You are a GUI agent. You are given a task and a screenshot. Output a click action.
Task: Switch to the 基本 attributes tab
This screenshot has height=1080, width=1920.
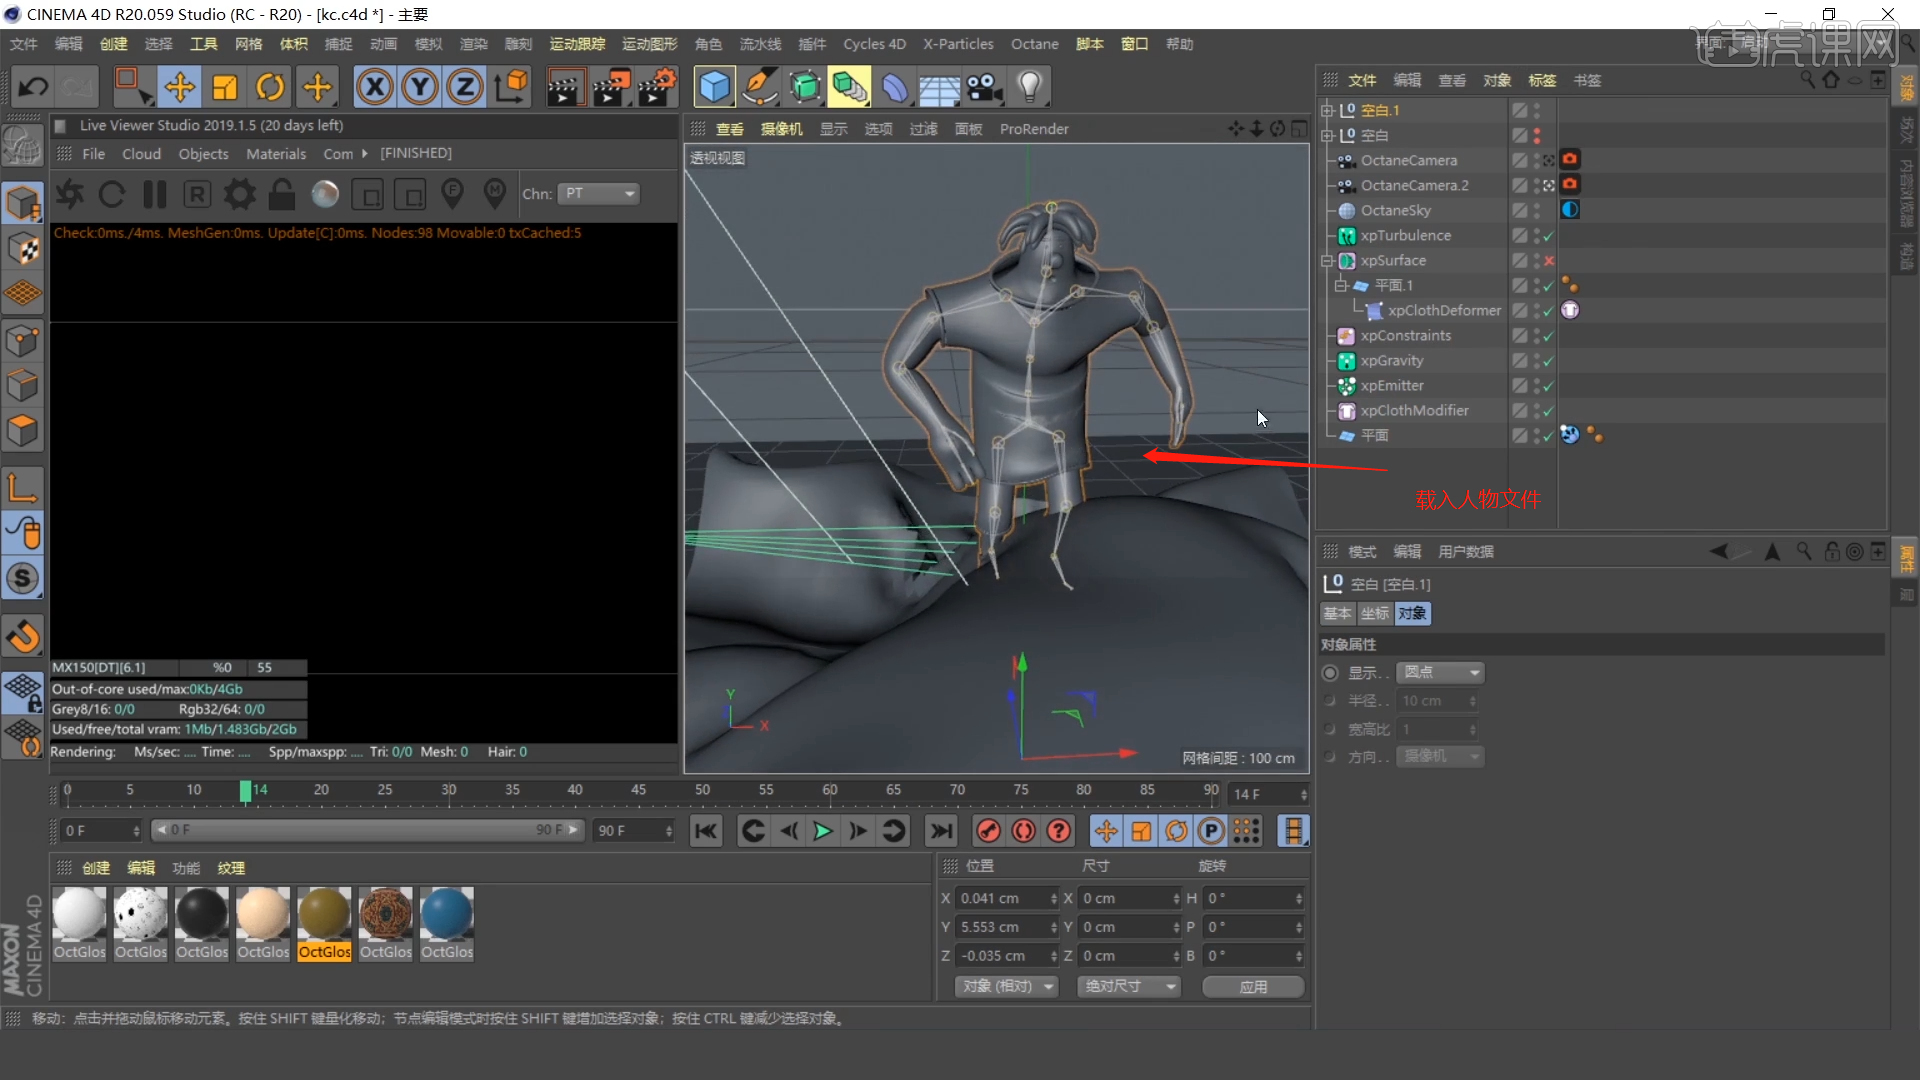(1337, 613)
